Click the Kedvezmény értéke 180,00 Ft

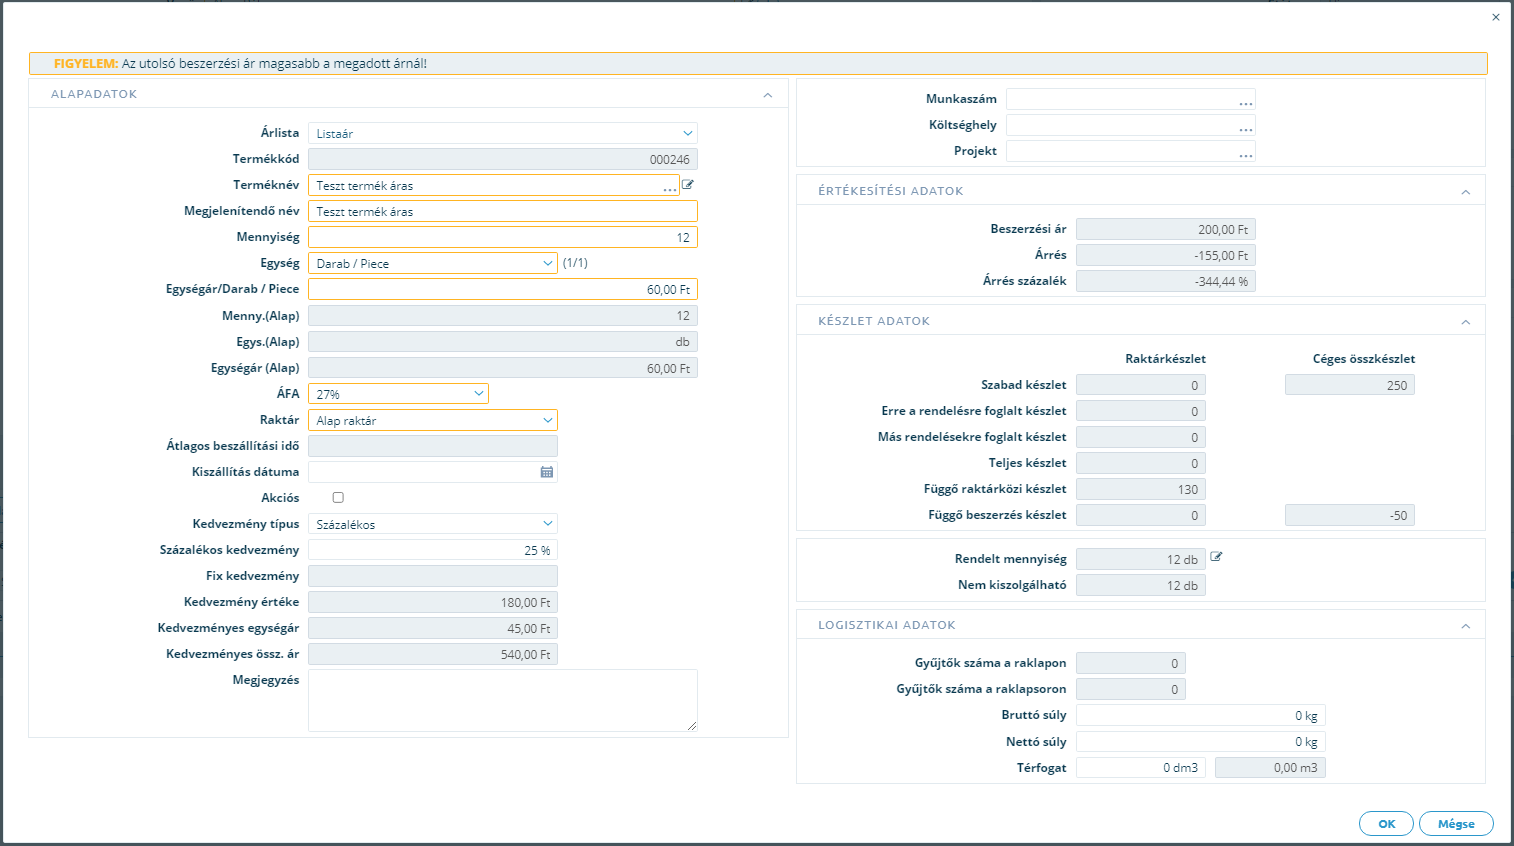(x=433, y=602)
